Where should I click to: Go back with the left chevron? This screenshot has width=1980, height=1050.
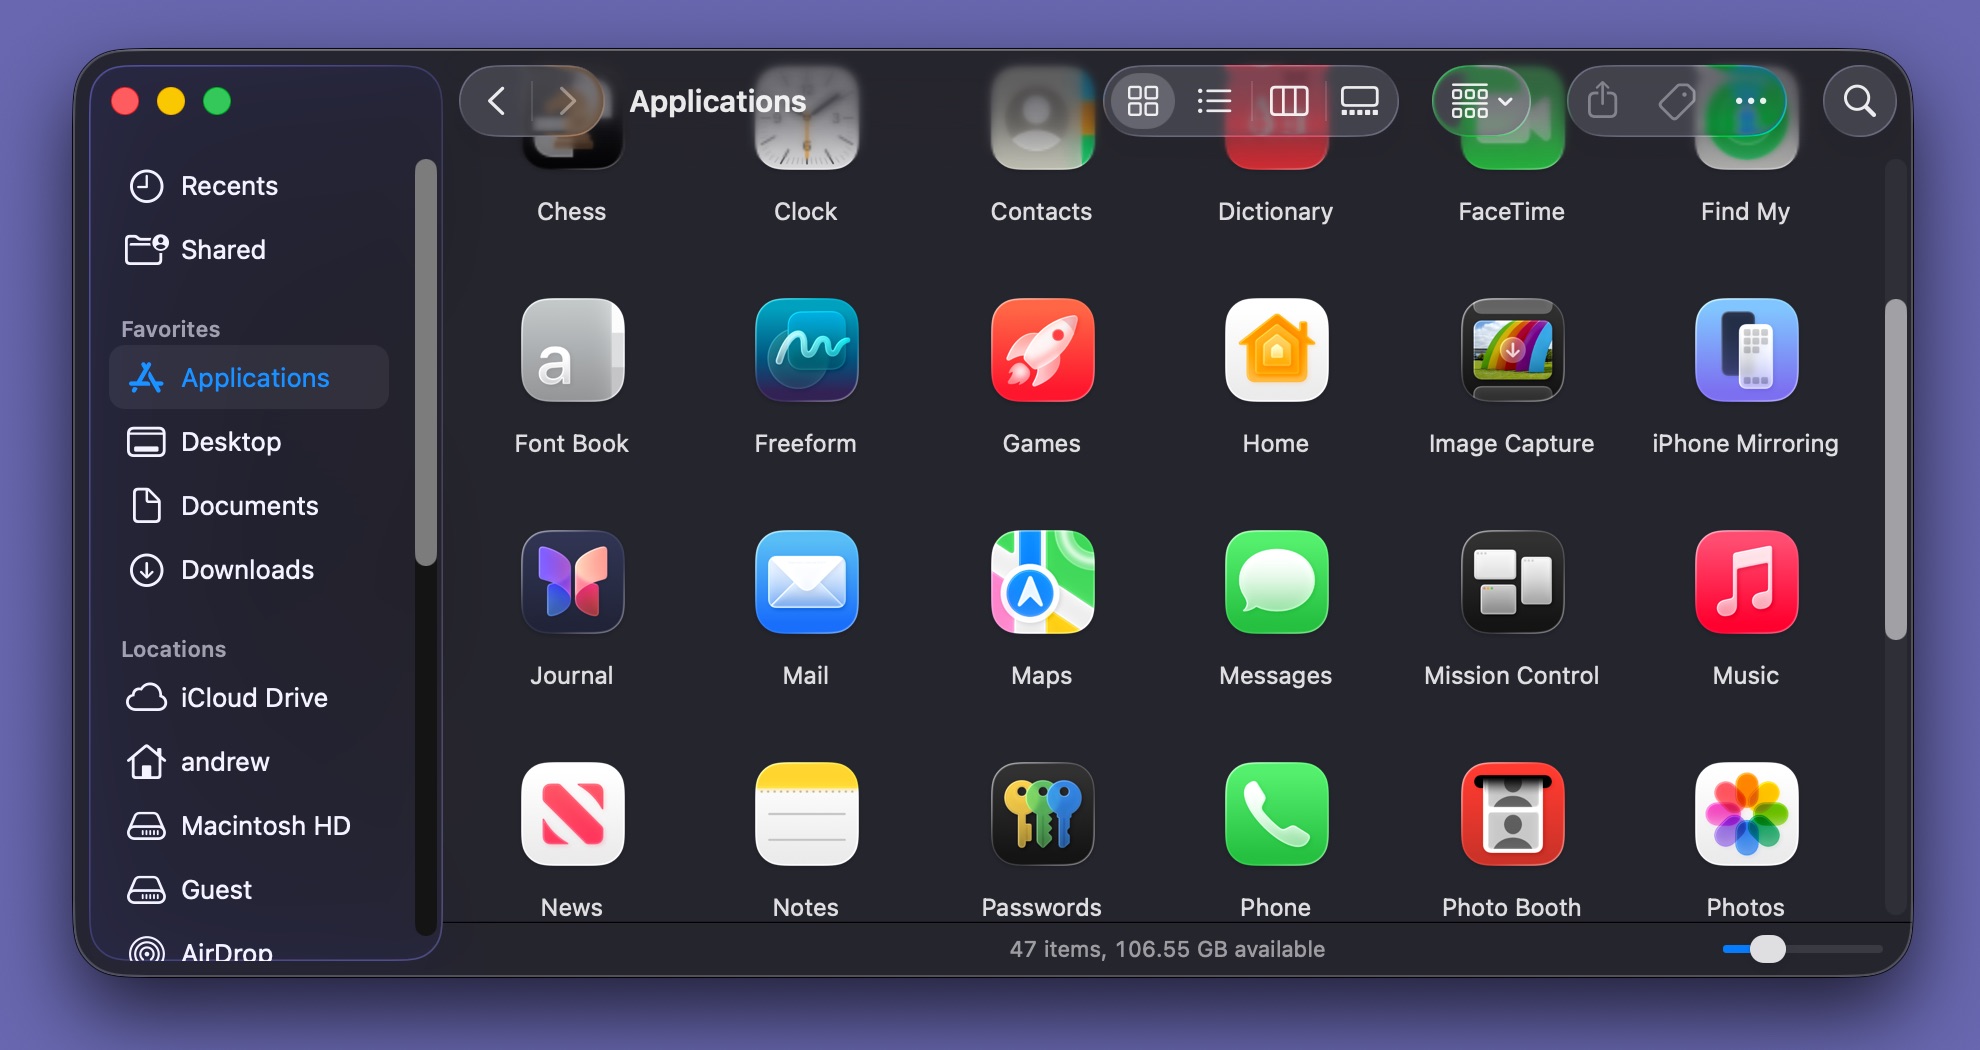(496, 101)
